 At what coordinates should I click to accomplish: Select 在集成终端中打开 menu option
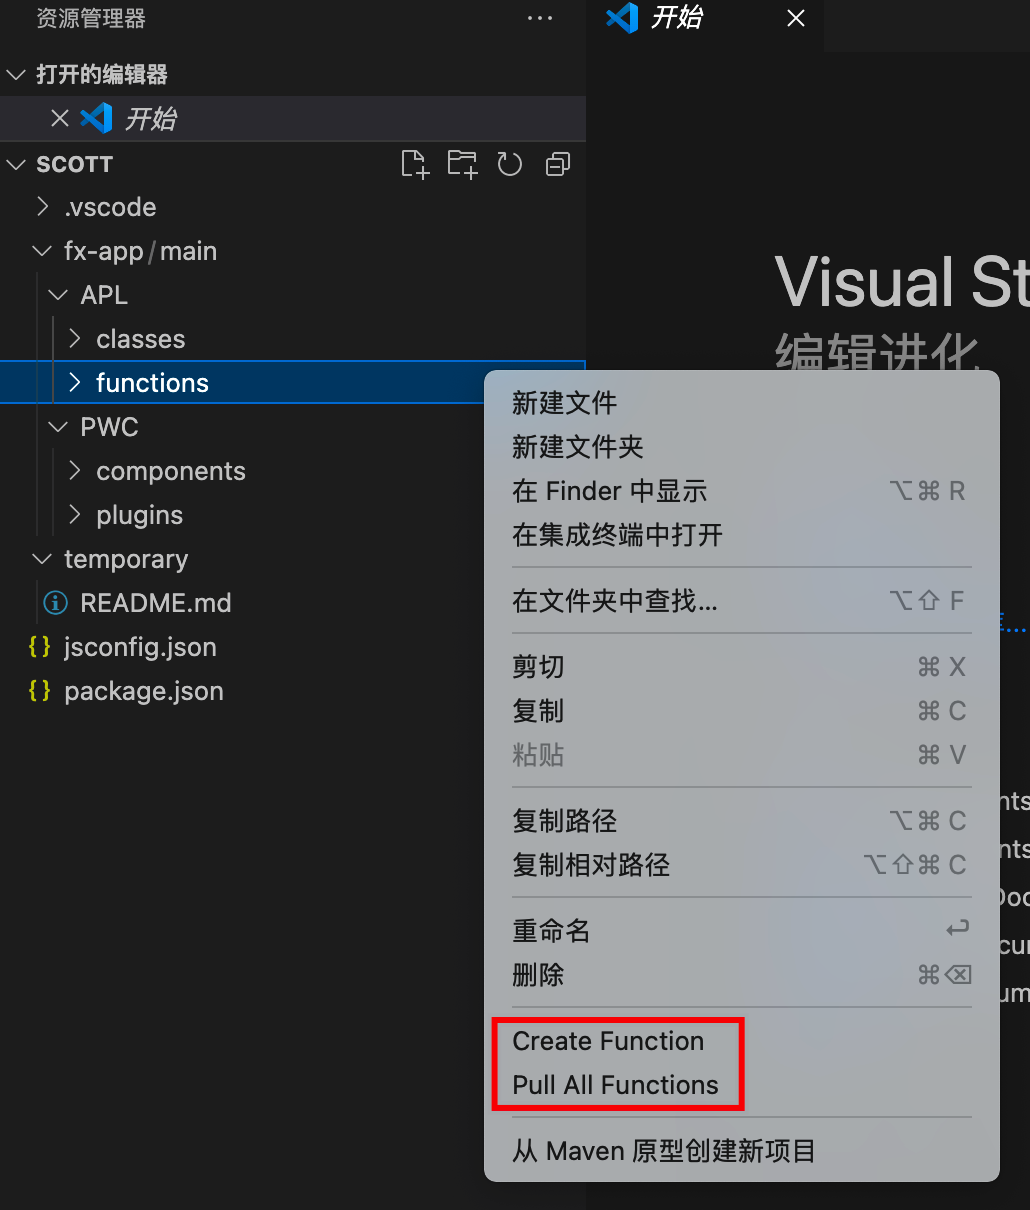tap(617, 535)
